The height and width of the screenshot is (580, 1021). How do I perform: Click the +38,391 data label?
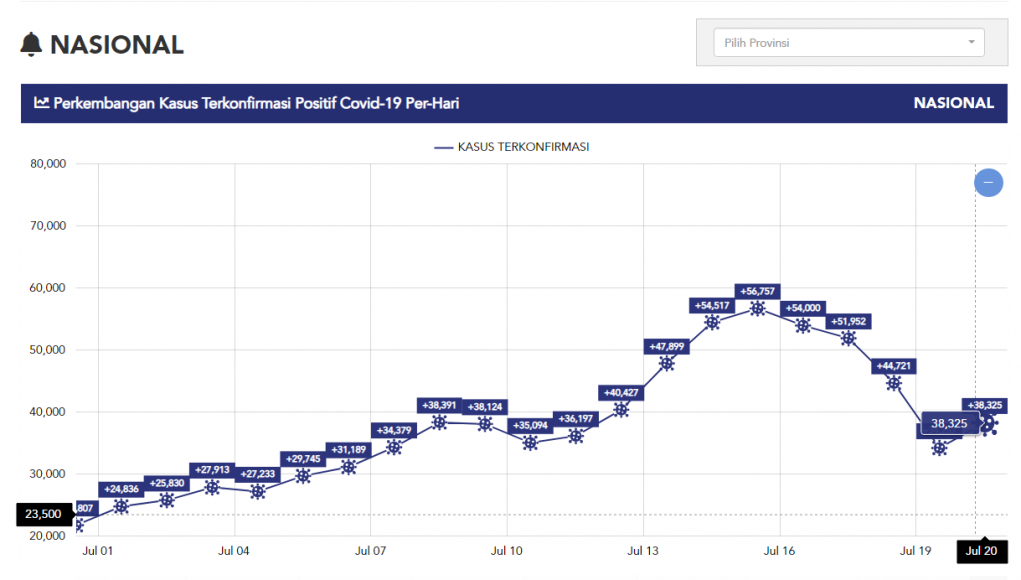coord(439,406)
